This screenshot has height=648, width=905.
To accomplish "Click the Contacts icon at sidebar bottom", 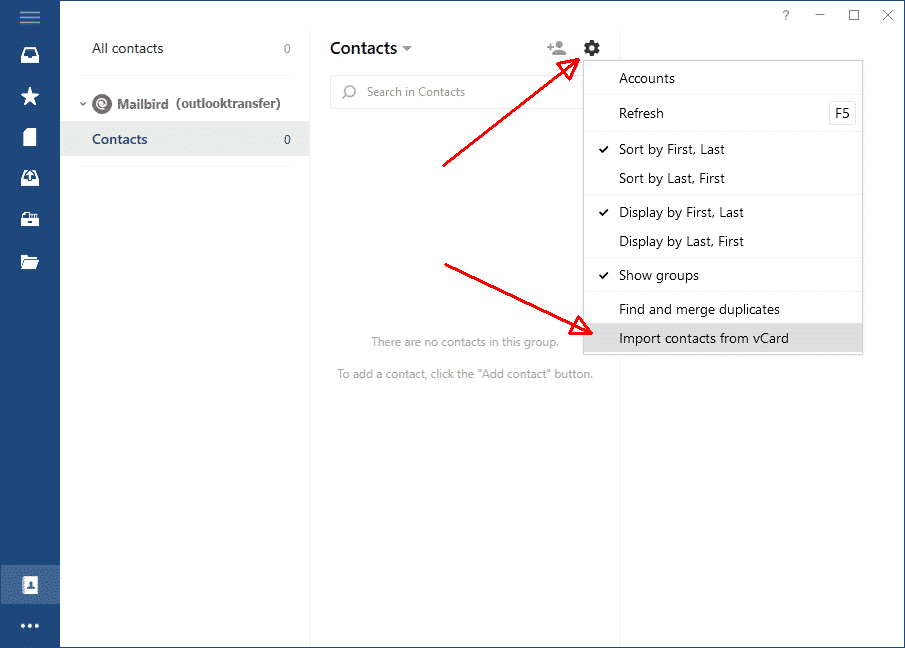I will coord(30,585).
